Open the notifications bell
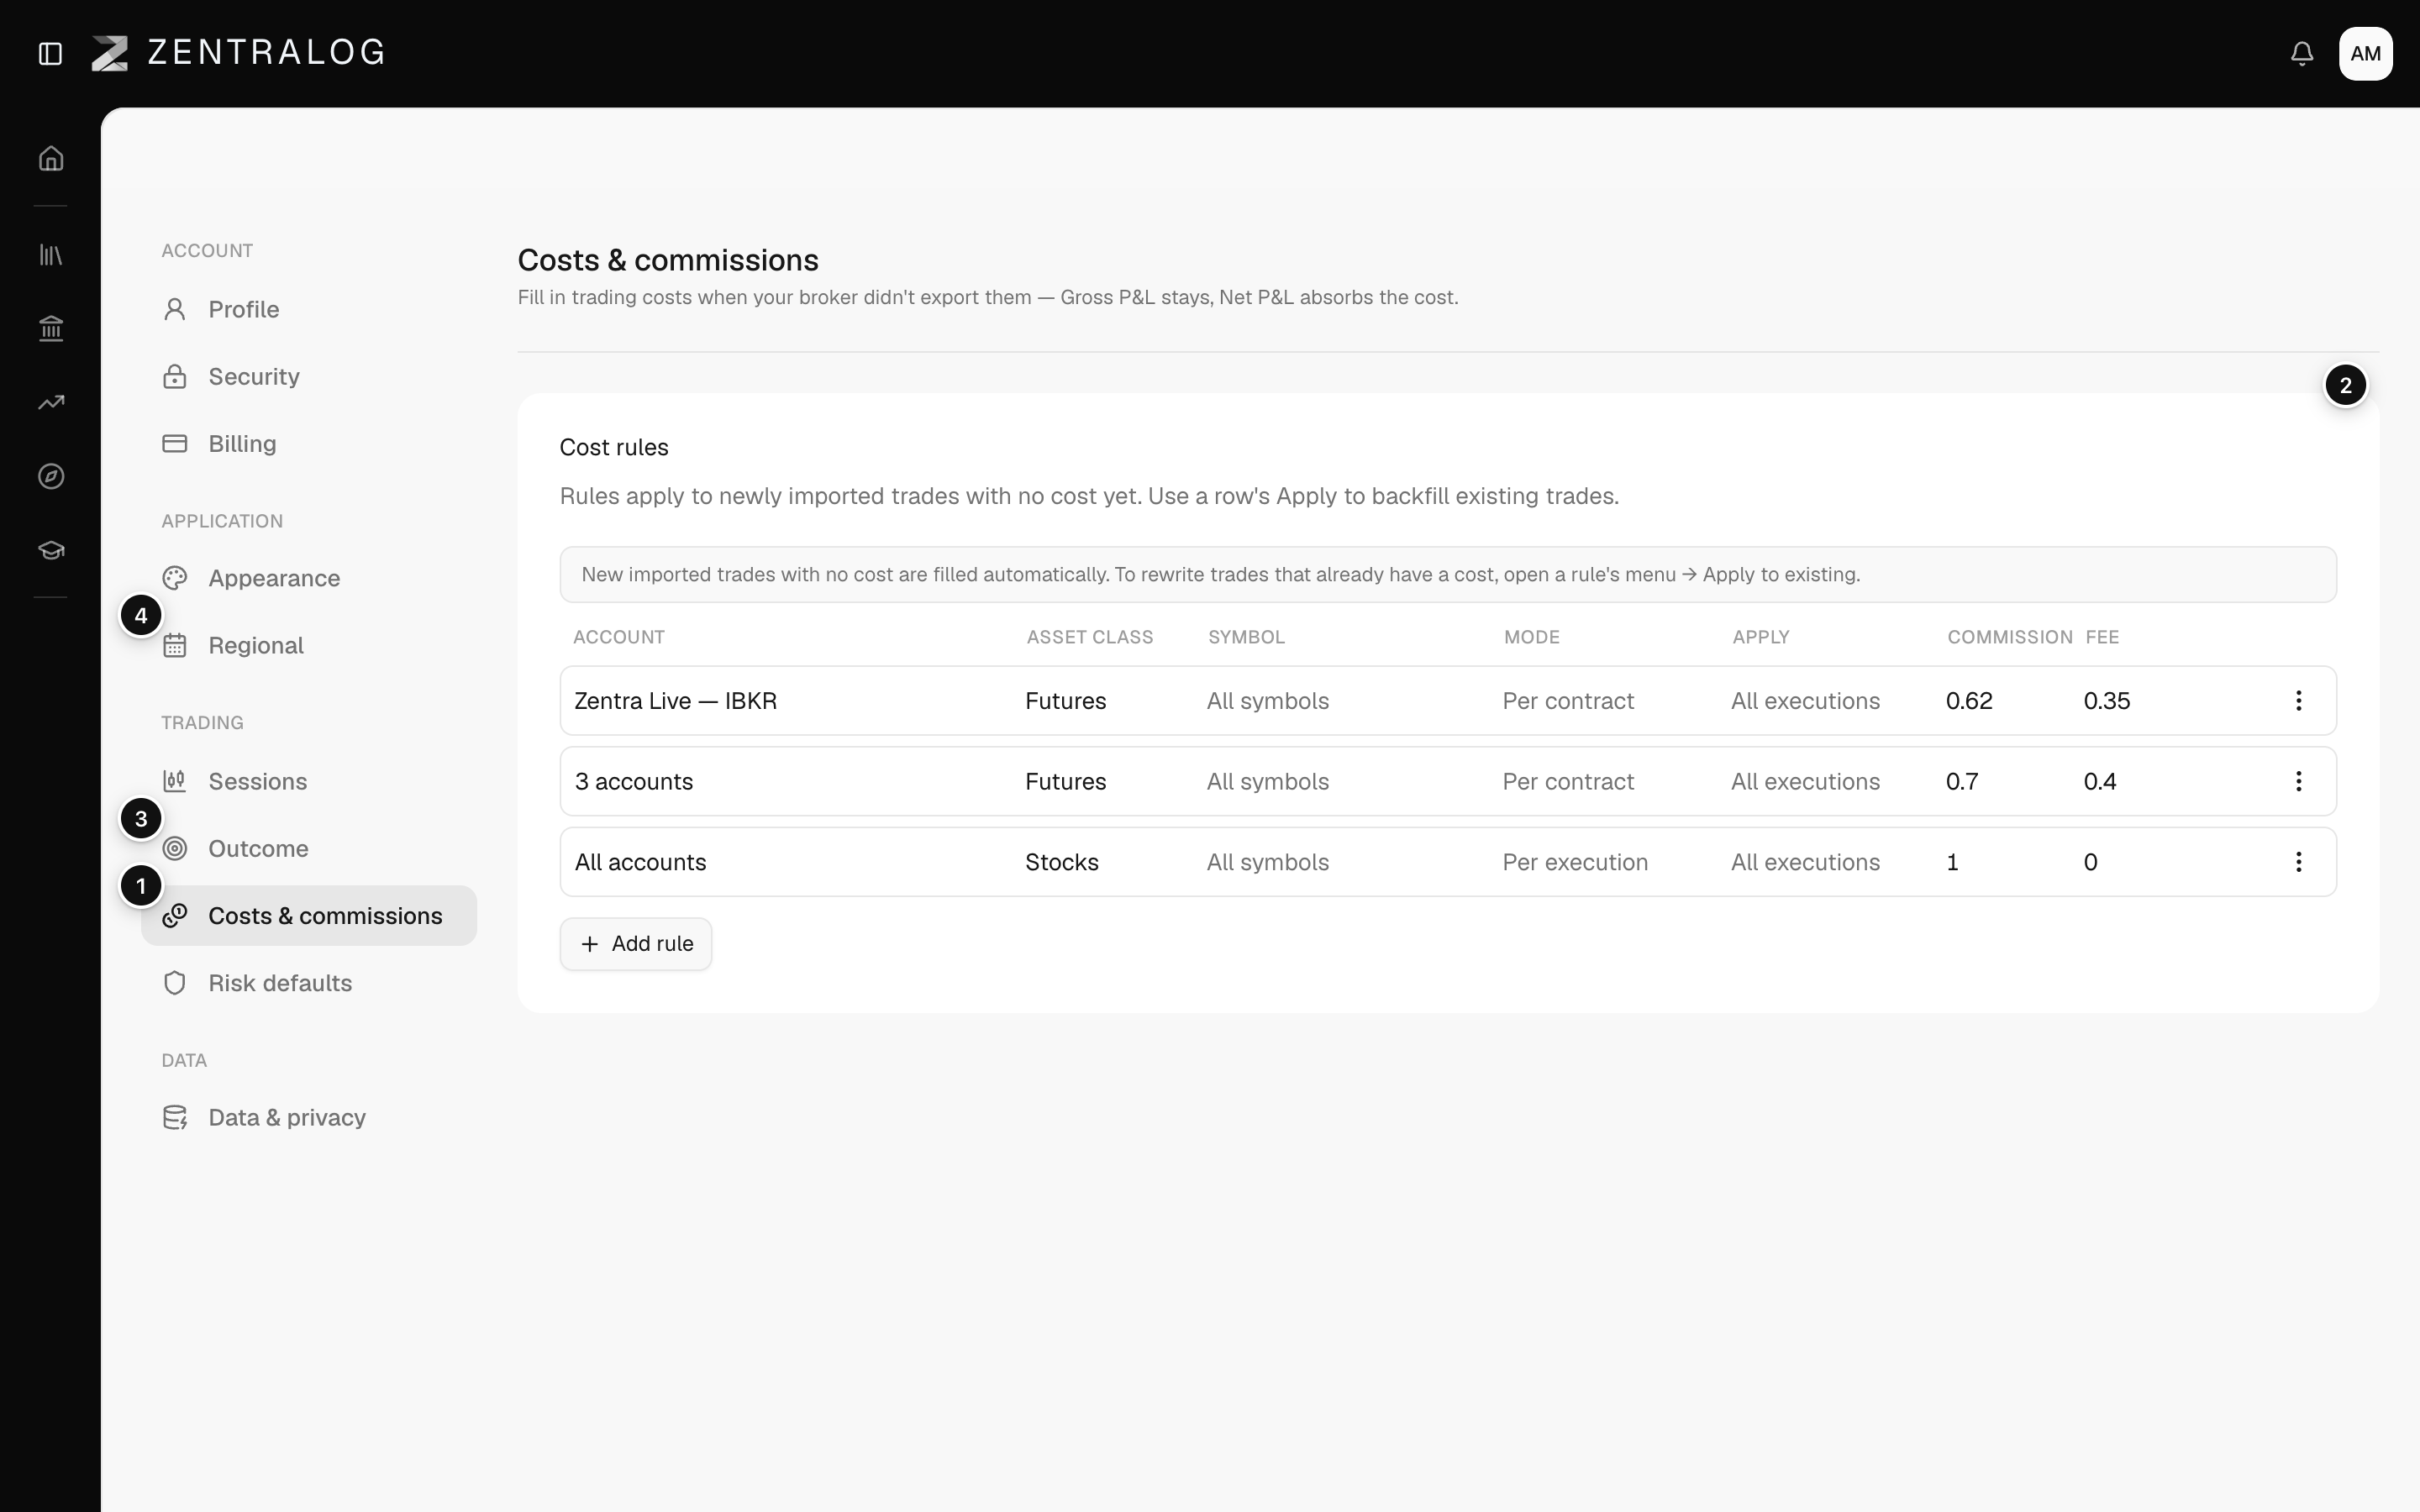The height and width of the screenshot is (1512, 2420). [2301, 53]
